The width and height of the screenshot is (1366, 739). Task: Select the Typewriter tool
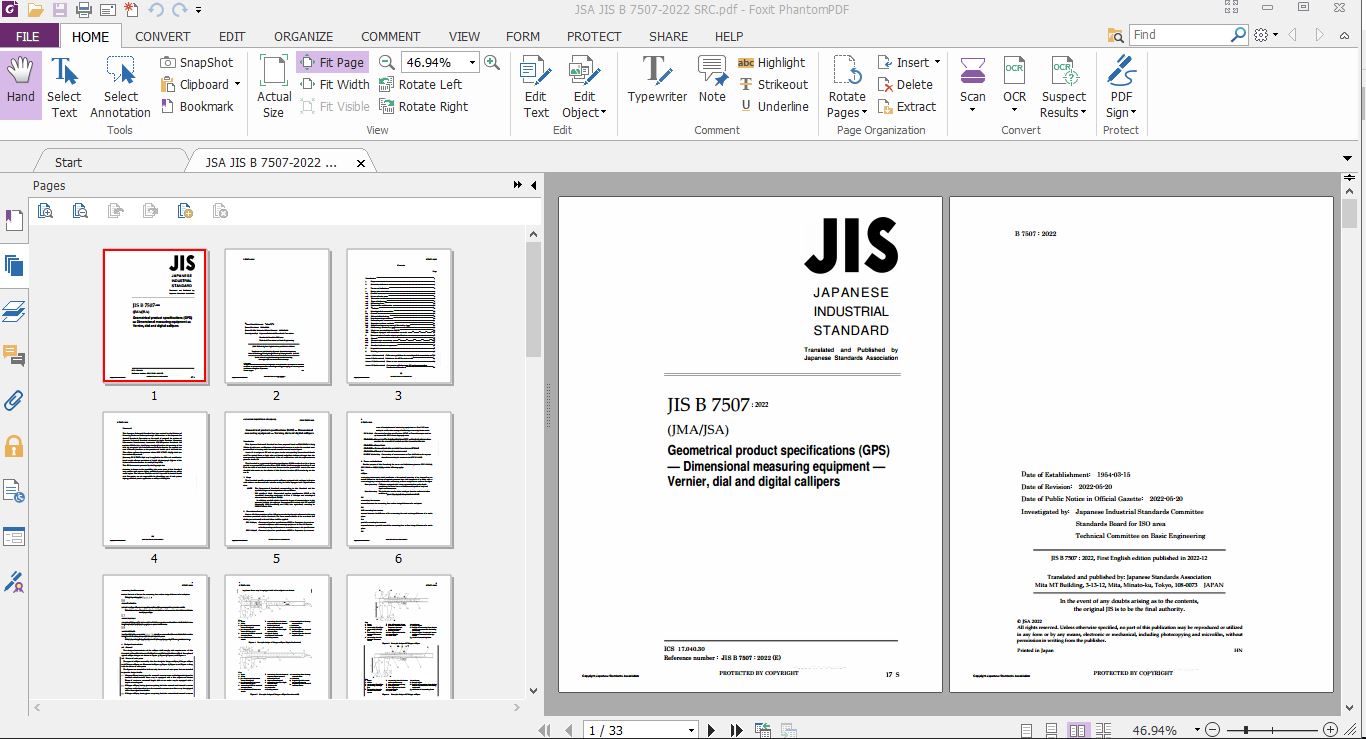657,80
